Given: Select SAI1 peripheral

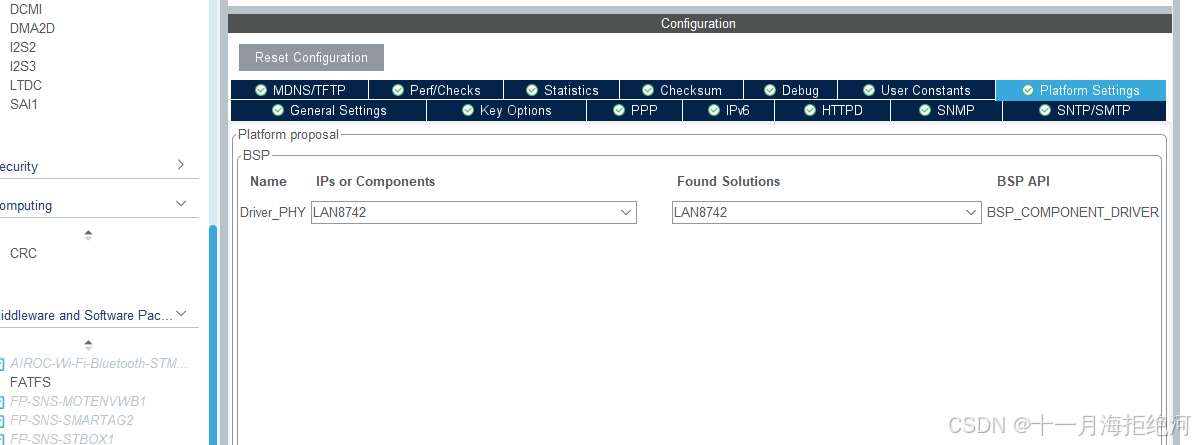Looking at the screenshot, I should [24, 104].
